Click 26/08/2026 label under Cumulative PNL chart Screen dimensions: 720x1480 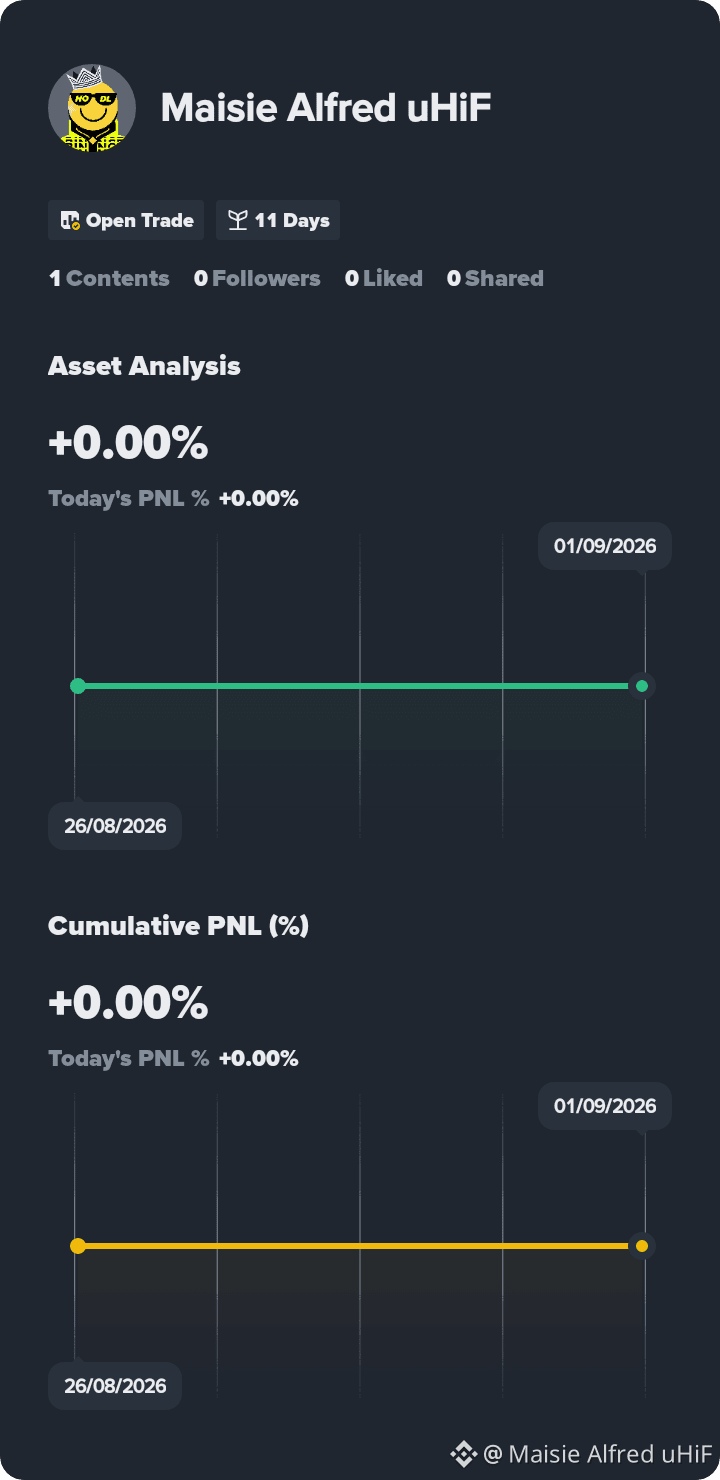tap(115, 1386)
